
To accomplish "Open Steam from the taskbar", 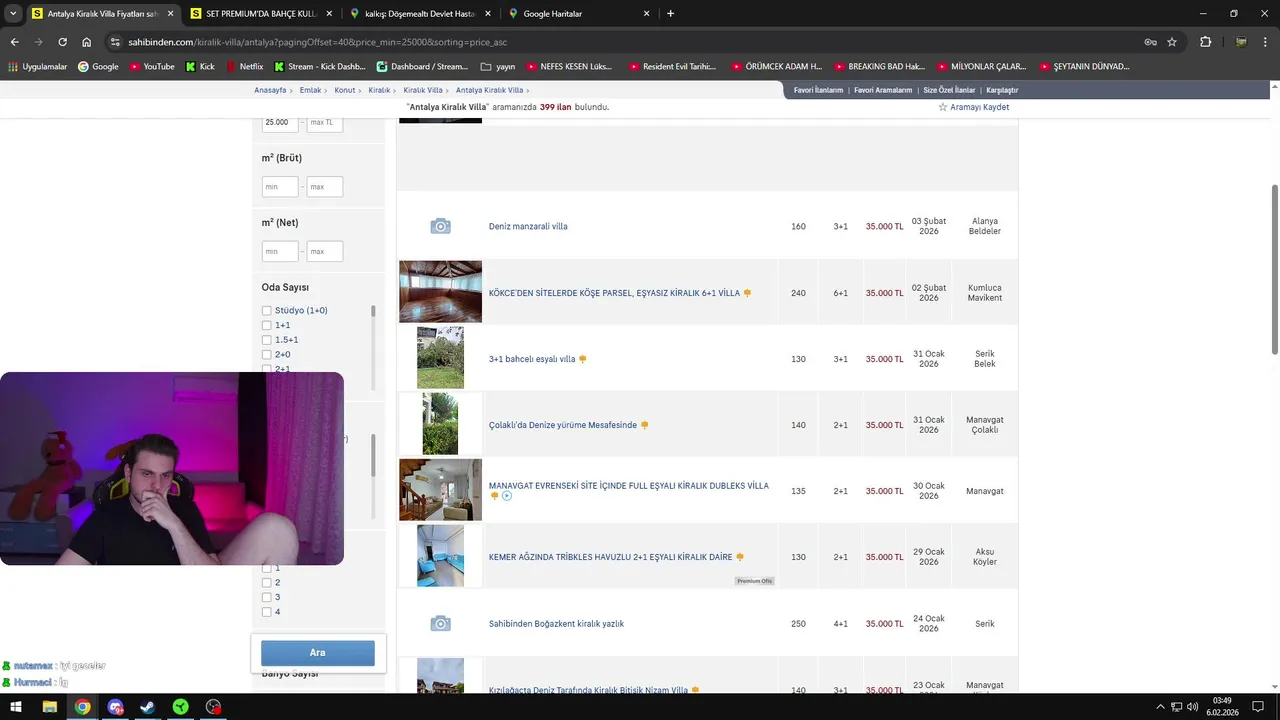I will 147,707.
